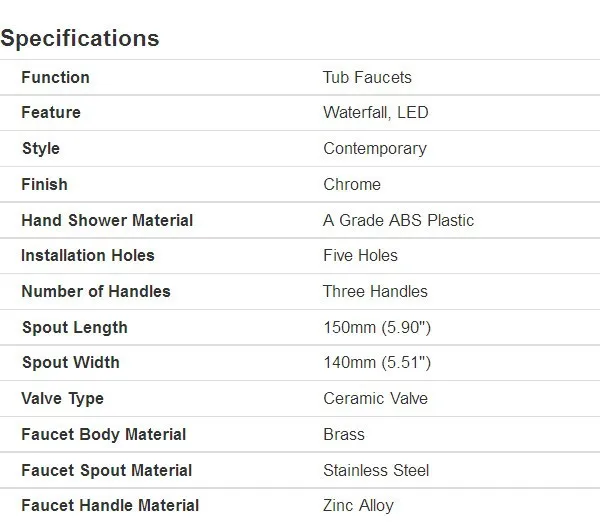Screen dimensions: 600x522
Task: Click the Three Handles value
Action: point(375,291)
